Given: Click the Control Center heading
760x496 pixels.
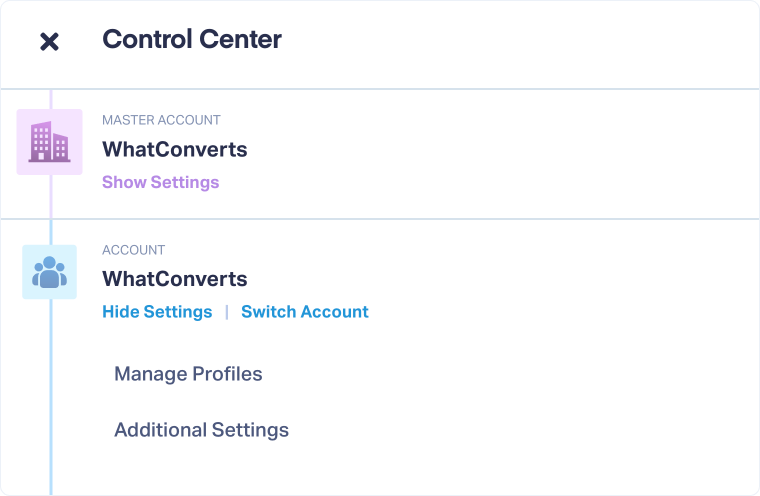Looking at the screenshot, I should [192, 40].
